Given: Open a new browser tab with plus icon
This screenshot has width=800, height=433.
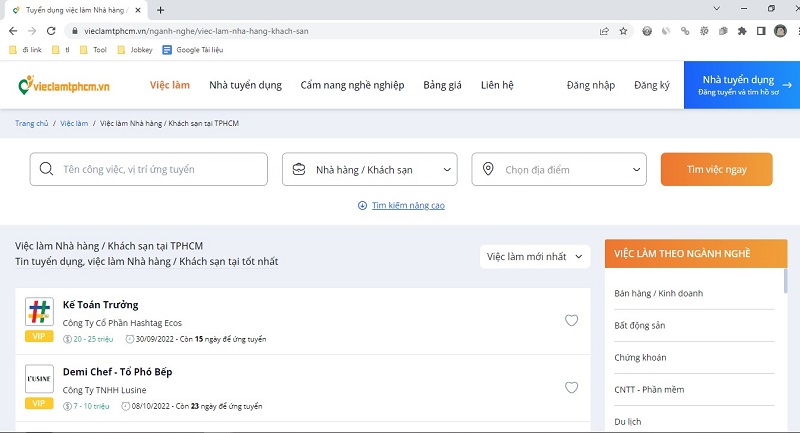Looking at the screenshot, I should click(160, 9).
